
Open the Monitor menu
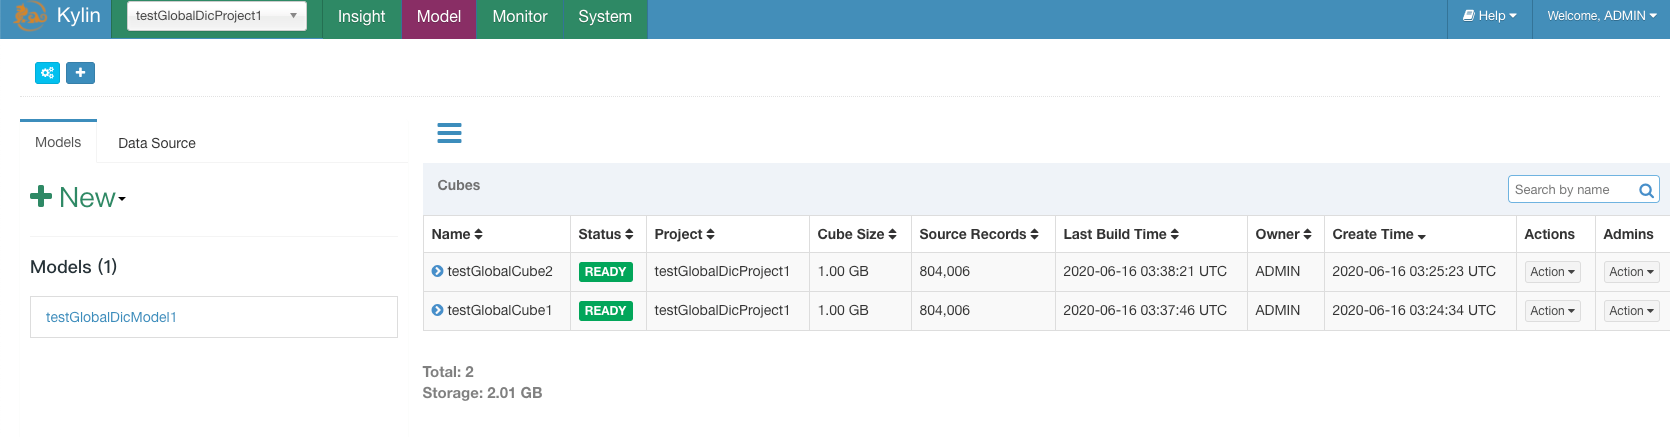pyautogui.click(x=520, y=17)
